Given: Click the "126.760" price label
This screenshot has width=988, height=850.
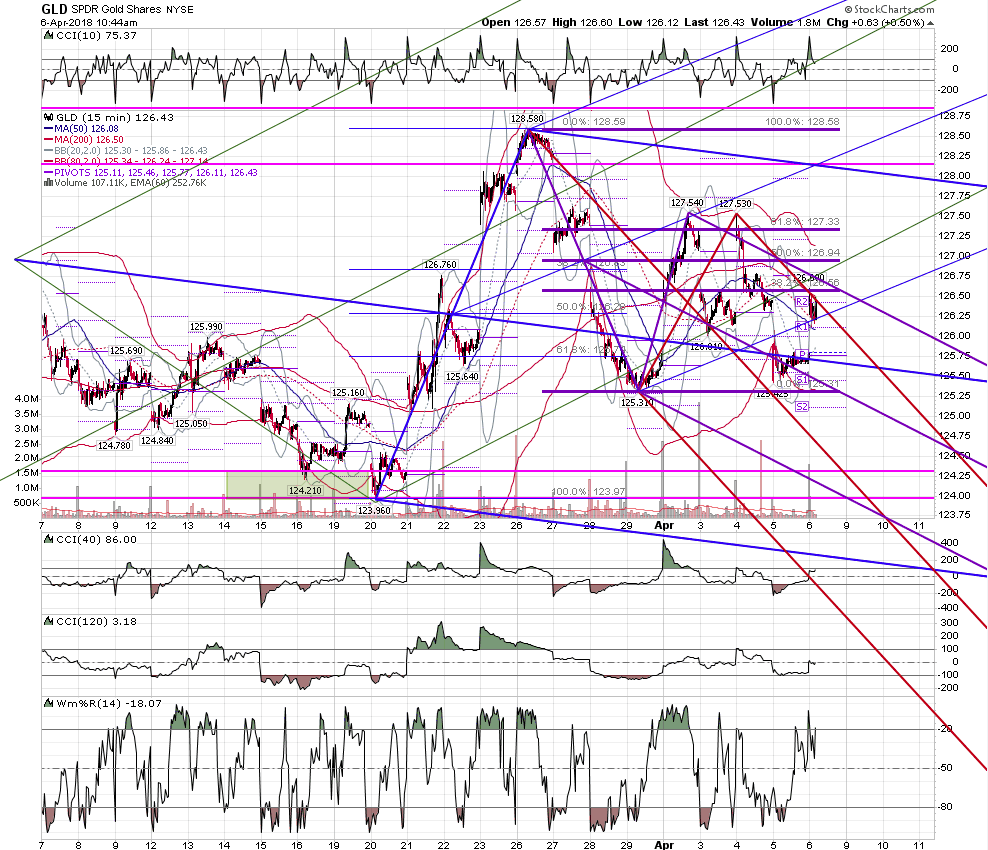Looking at the screenshot, I should coord(440,265).
